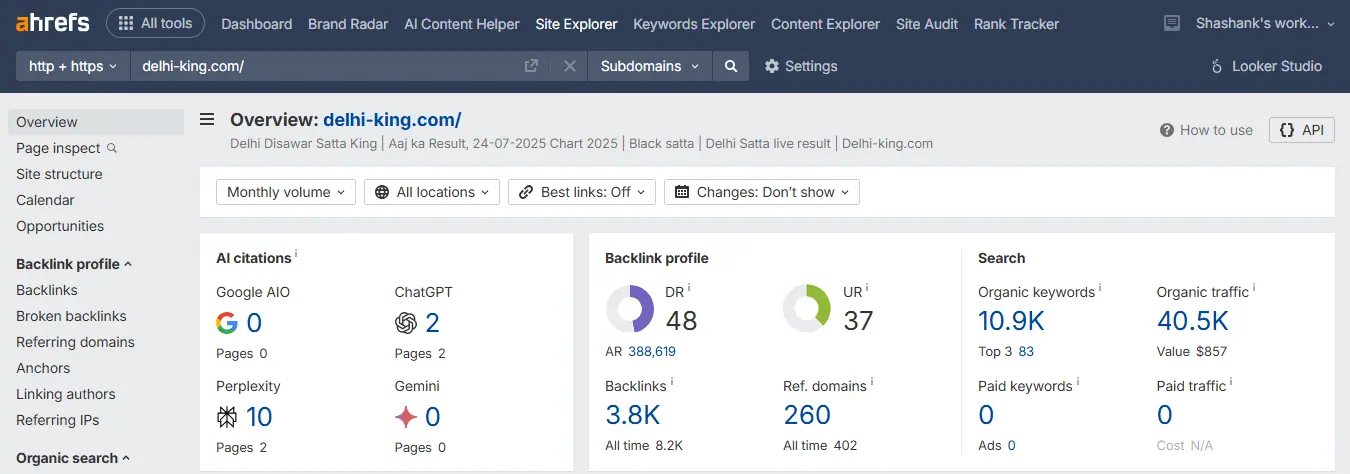Click the UR donut chart
Image resolution: width=1350 pixels, height=474 pixels.
807,308
